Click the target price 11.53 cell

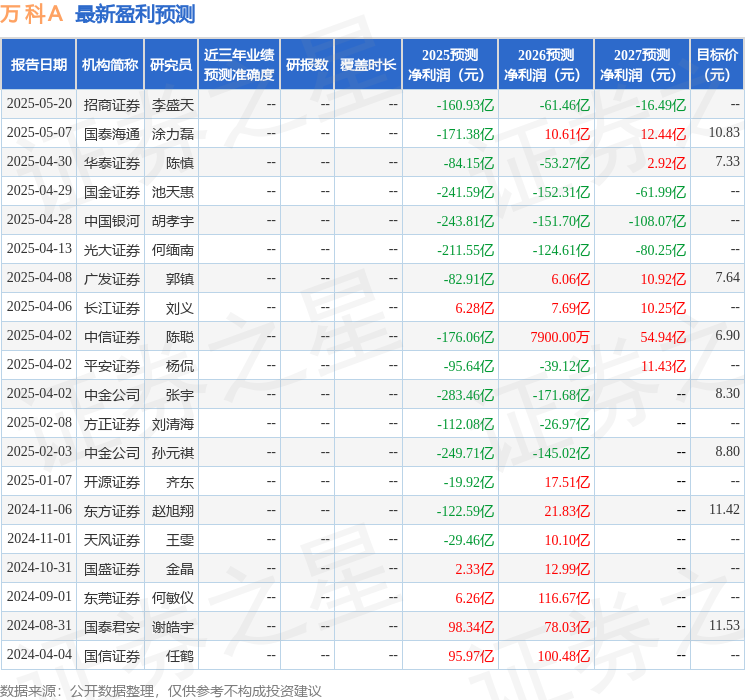[724, 626]
